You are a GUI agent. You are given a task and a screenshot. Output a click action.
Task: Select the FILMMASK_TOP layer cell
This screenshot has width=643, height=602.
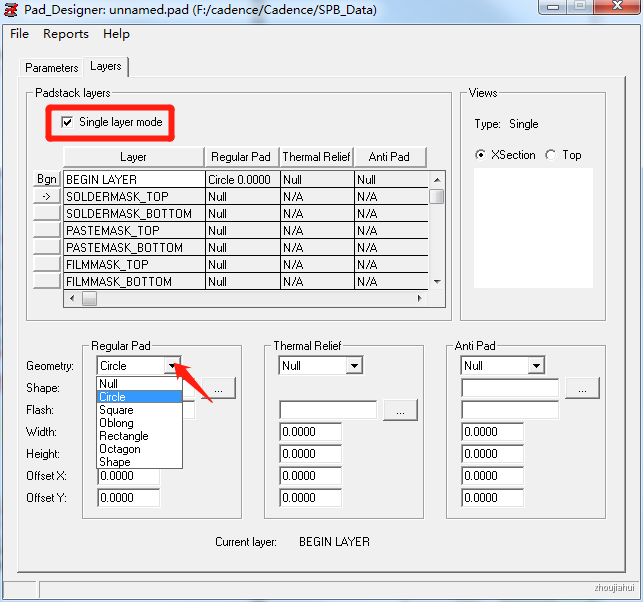pyautogui.click(x=135, y=265)
